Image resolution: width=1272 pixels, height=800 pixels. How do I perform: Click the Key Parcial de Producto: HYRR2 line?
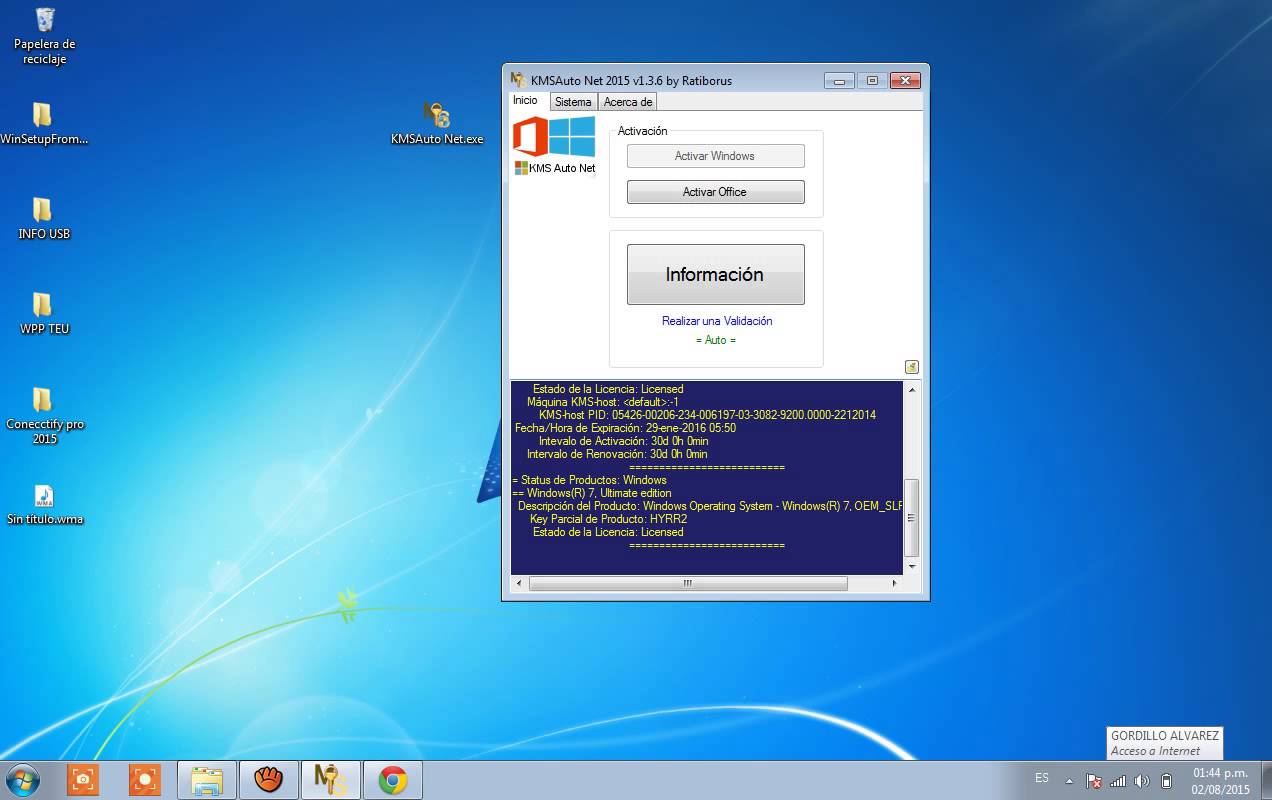608,519
